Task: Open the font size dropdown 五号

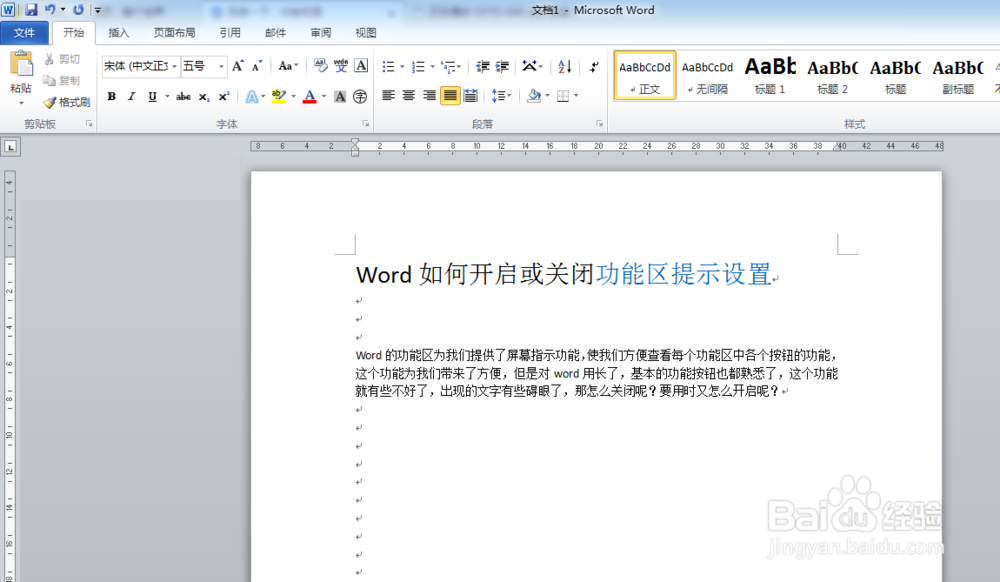Action: (x=221, y=66)
